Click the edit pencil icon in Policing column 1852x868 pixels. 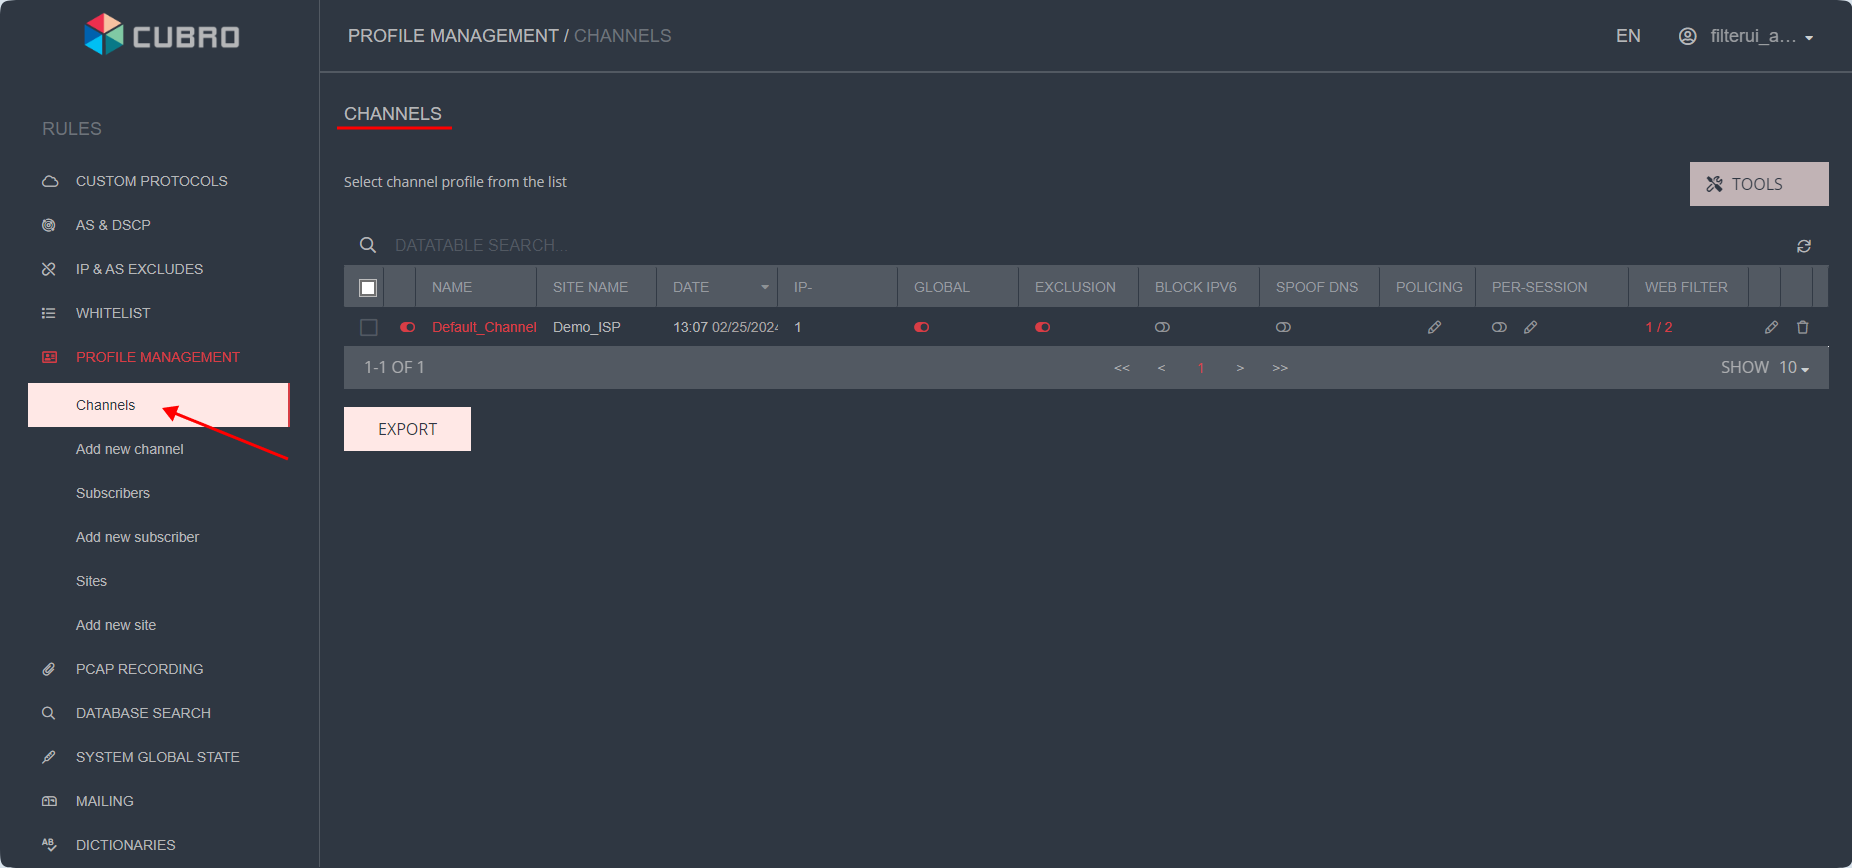coord(1433,327)
